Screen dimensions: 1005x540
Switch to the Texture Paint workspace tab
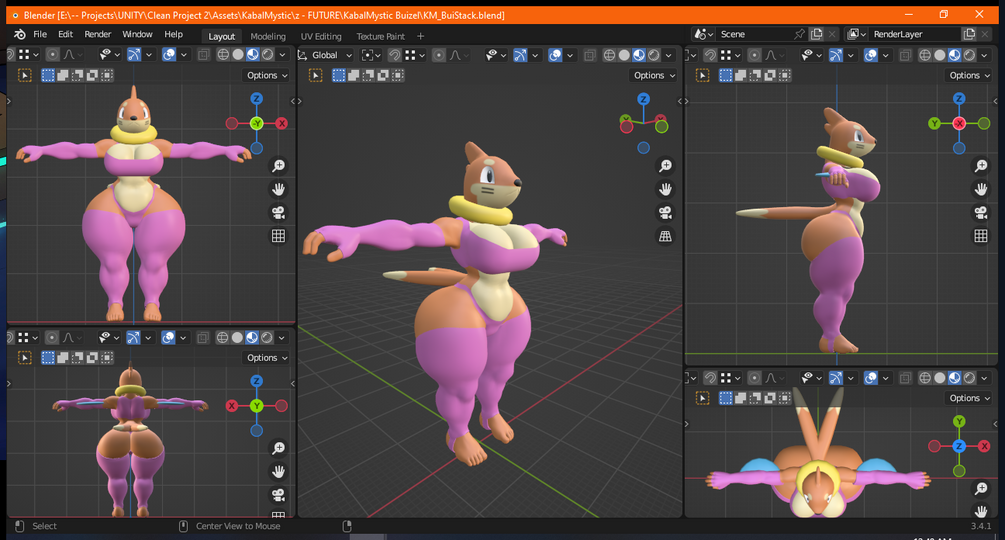tap(381, 37)
